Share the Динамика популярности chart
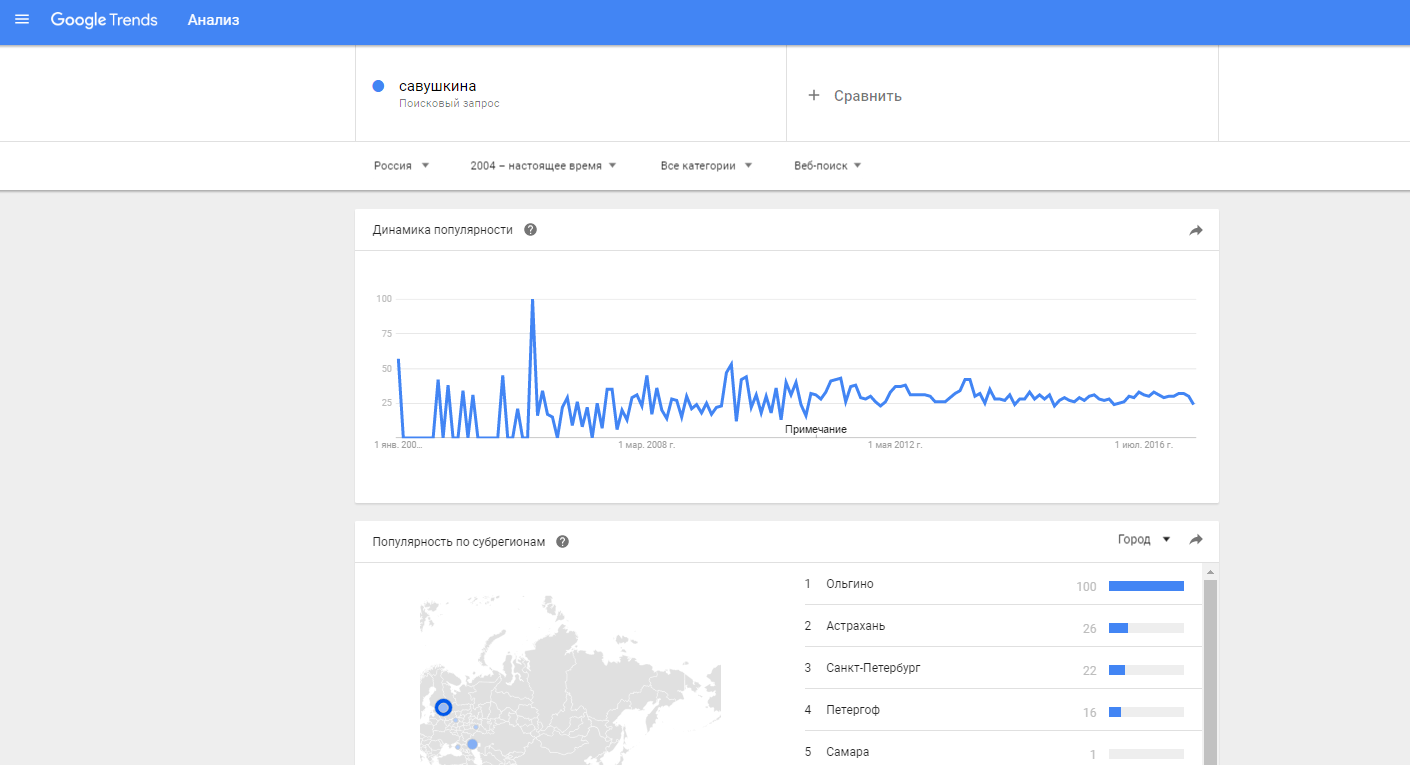 pos(1195,230)
